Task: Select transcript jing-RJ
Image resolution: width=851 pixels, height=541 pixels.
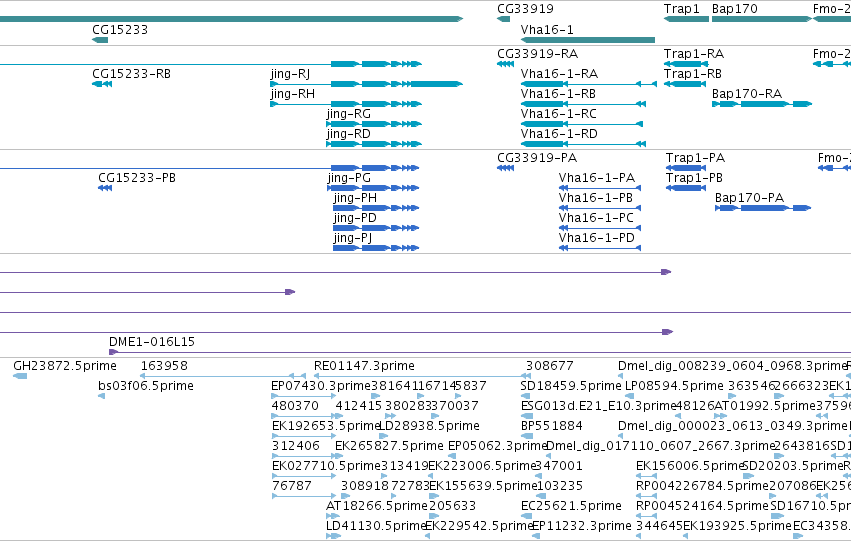Action: pos(290,74)
